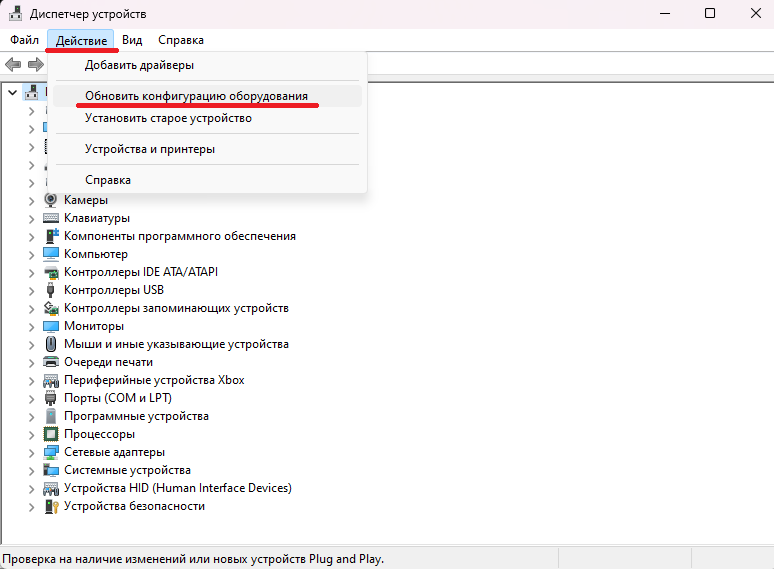The height and width of the screenshot is (569, 774).
Task: Click the Устройства безопасности icon
Action: pyautogui.click(x=52, y=506)
